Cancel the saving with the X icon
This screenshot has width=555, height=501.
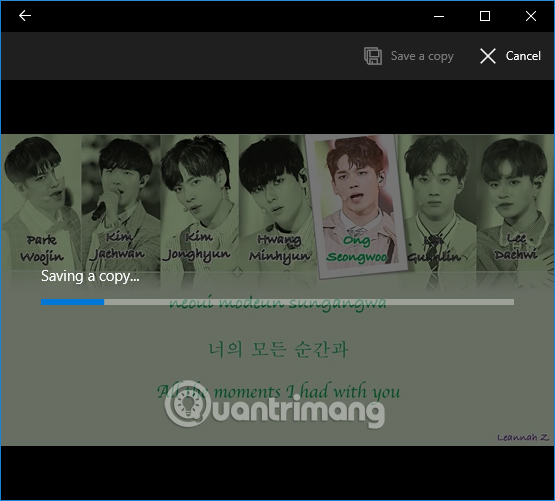(488, 56)
